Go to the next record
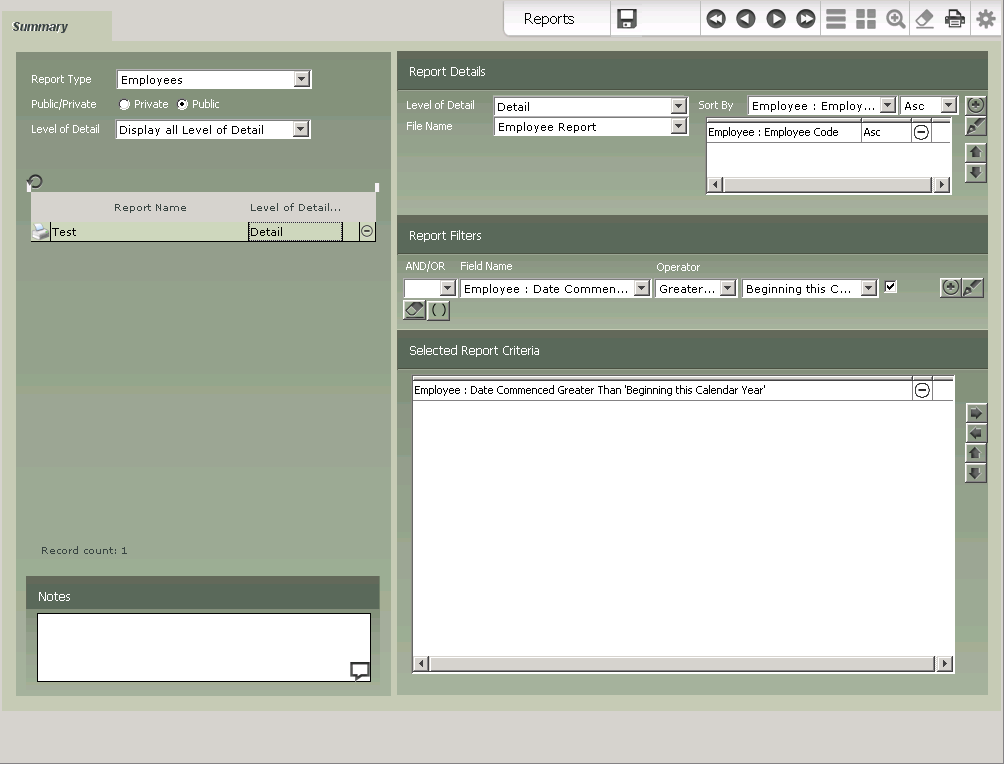Viewport: 1004px width, 764px height. [776, 19]
